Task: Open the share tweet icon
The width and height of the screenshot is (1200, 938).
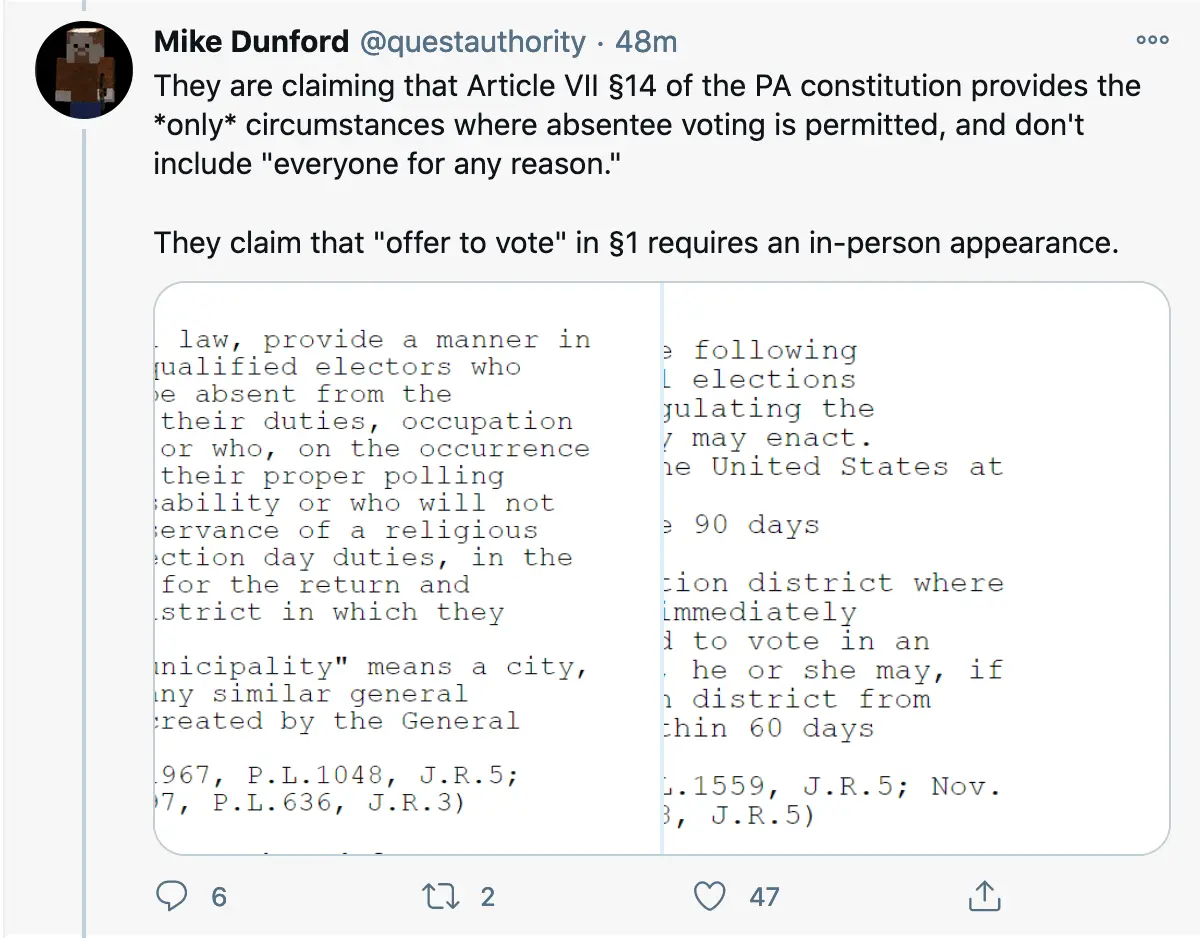Action: [x=983, y=896]
